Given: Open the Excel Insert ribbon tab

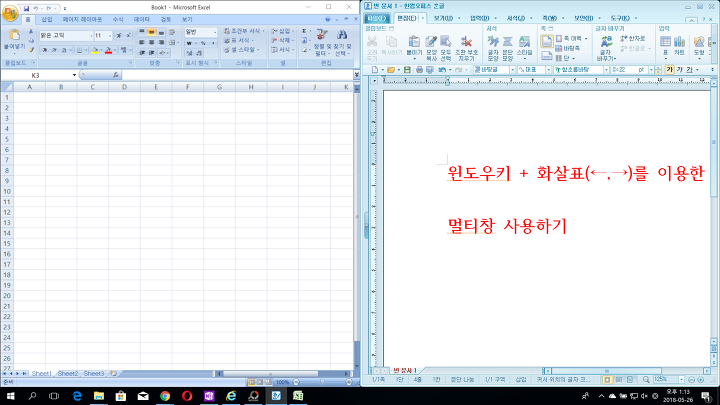Looking at the screenshot, I should coord(47,20).
